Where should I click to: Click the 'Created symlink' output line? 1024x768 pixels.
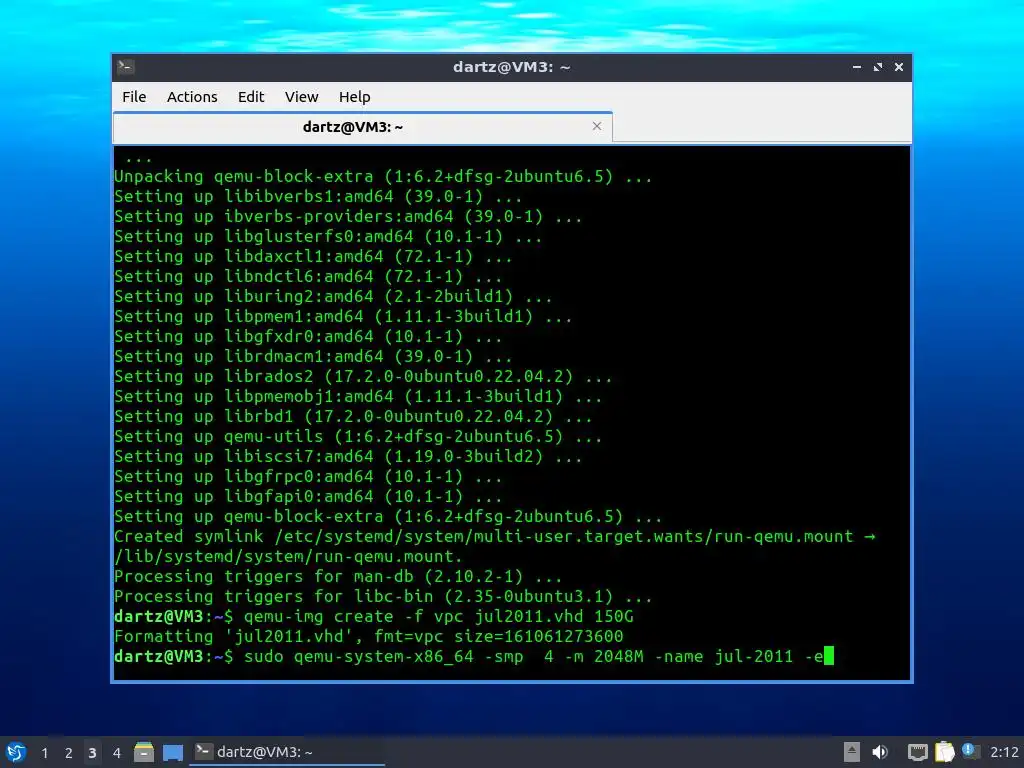pyautogui.click(x=494, y=537)
